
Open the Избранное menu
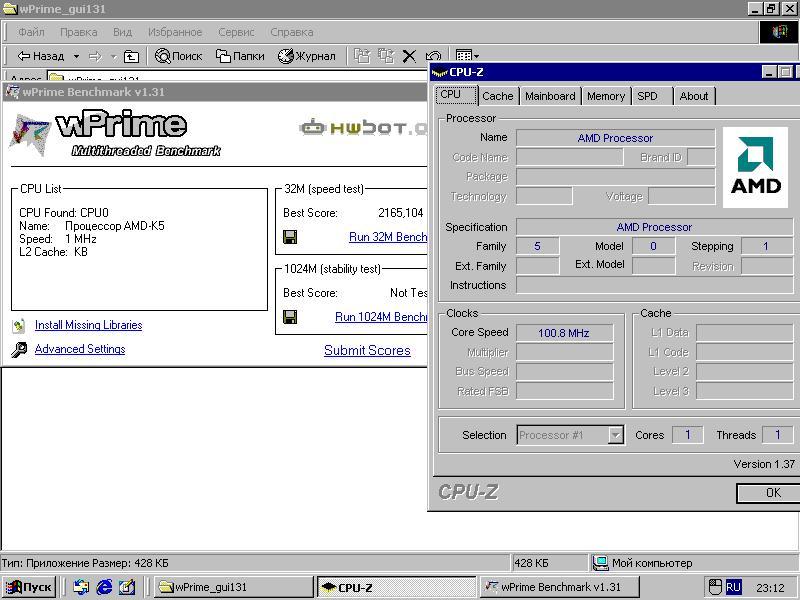tap(175, 32)
